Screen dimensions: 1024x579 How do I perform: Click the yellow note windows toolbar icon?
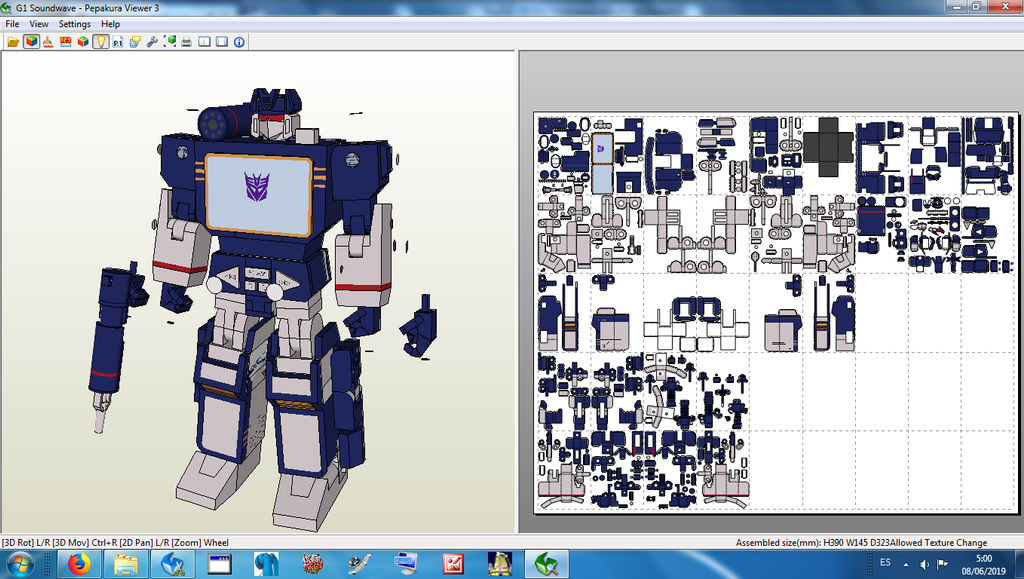pos(135,42)
